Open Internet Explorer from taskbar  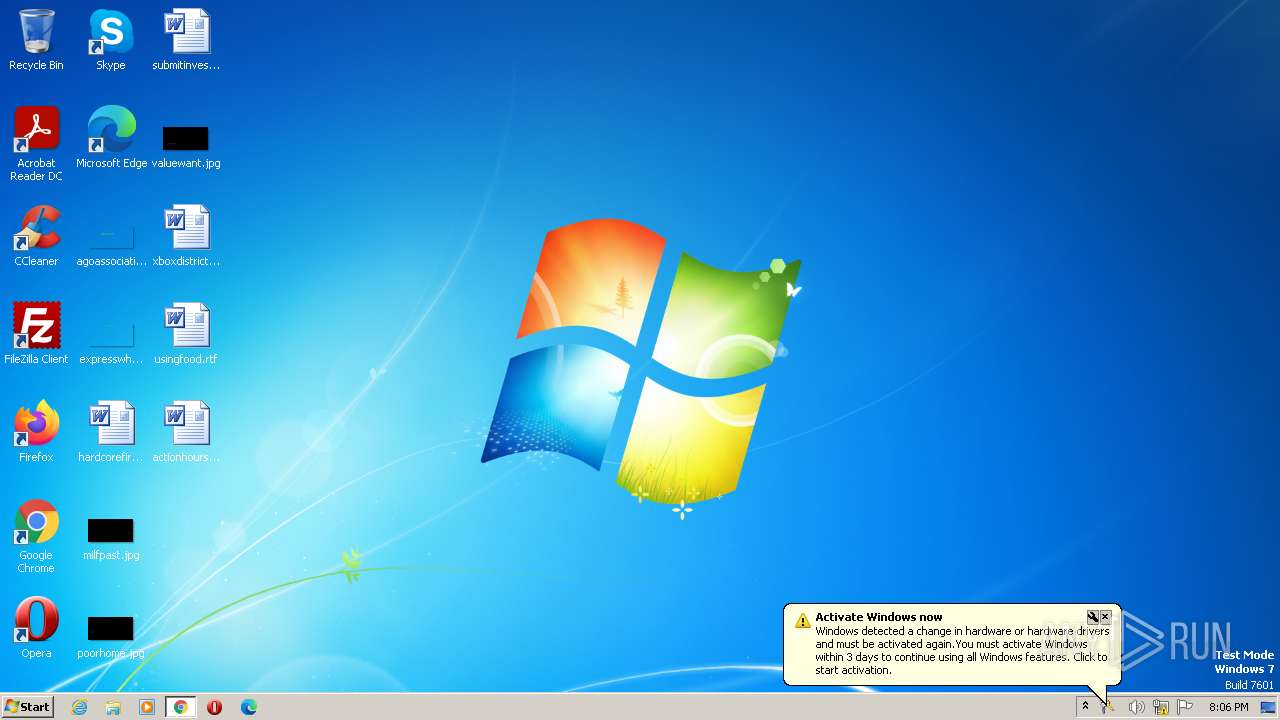coord(79,707)
